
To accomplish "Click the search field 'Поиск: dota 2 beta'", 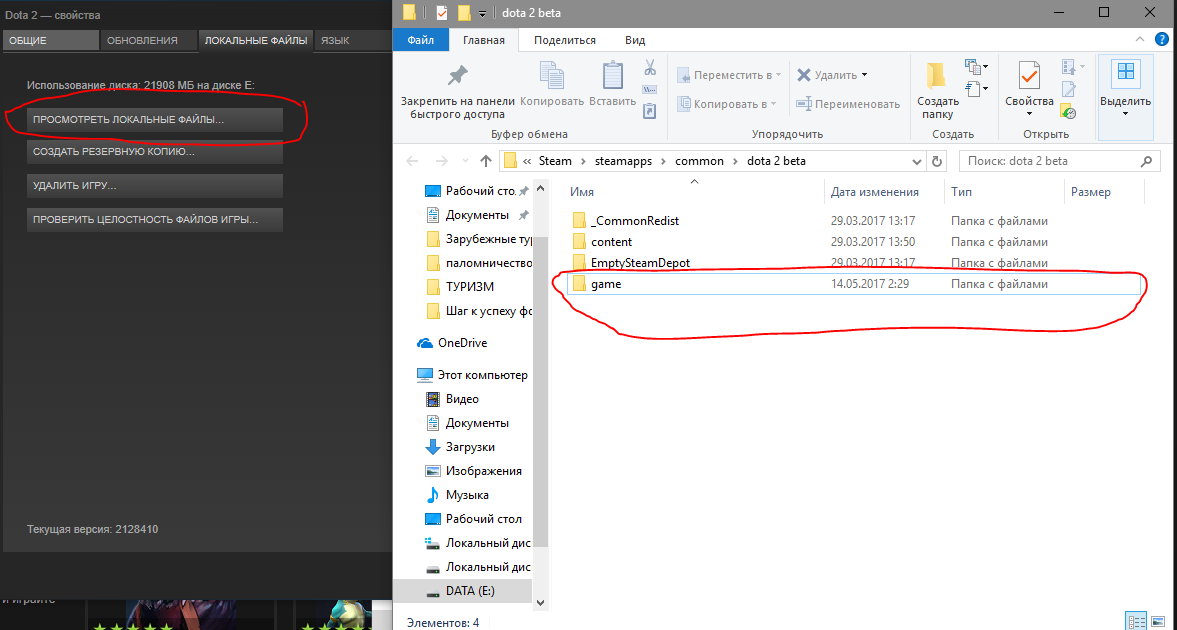I will coord(1050,161).
